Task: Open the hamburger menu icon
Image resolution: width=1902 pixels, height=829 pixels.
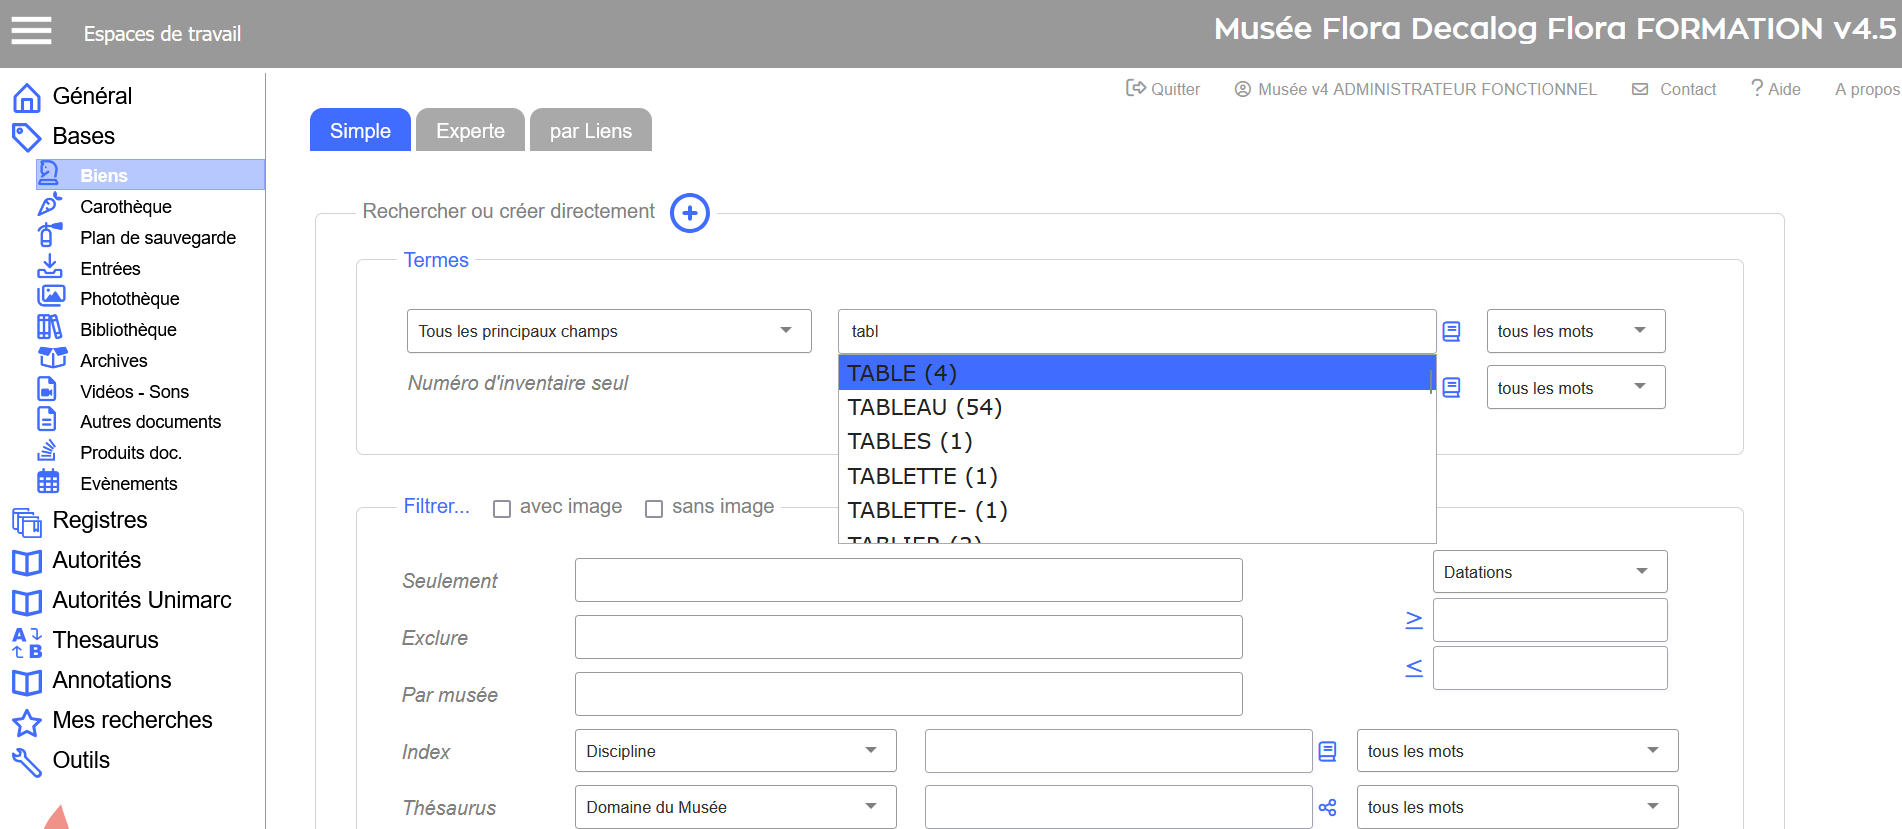Action: point(31,31)
